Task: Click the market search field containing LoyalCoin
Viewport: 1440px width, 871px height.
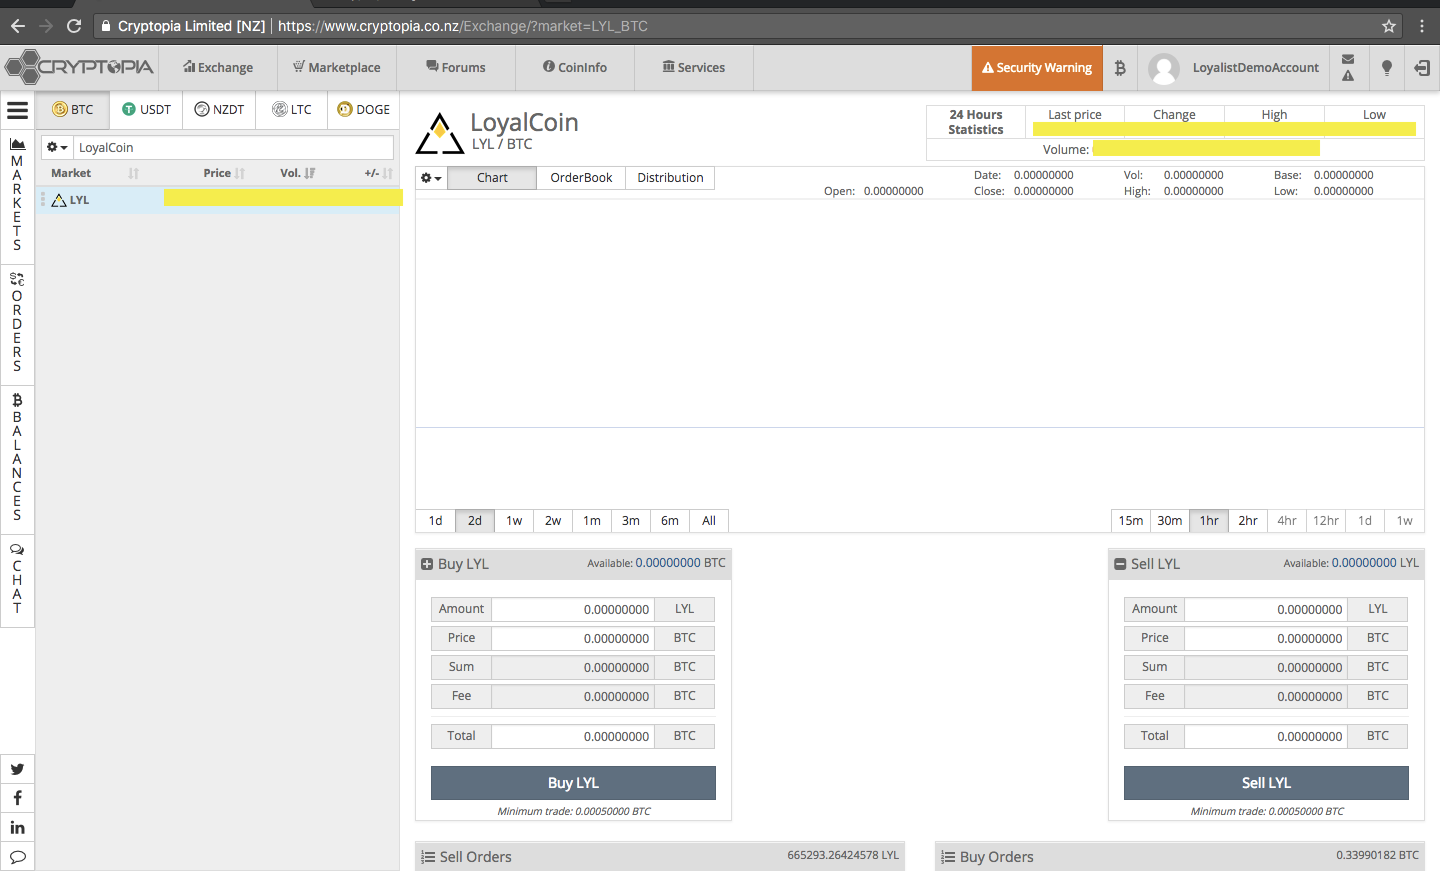Action: (233, 148)
